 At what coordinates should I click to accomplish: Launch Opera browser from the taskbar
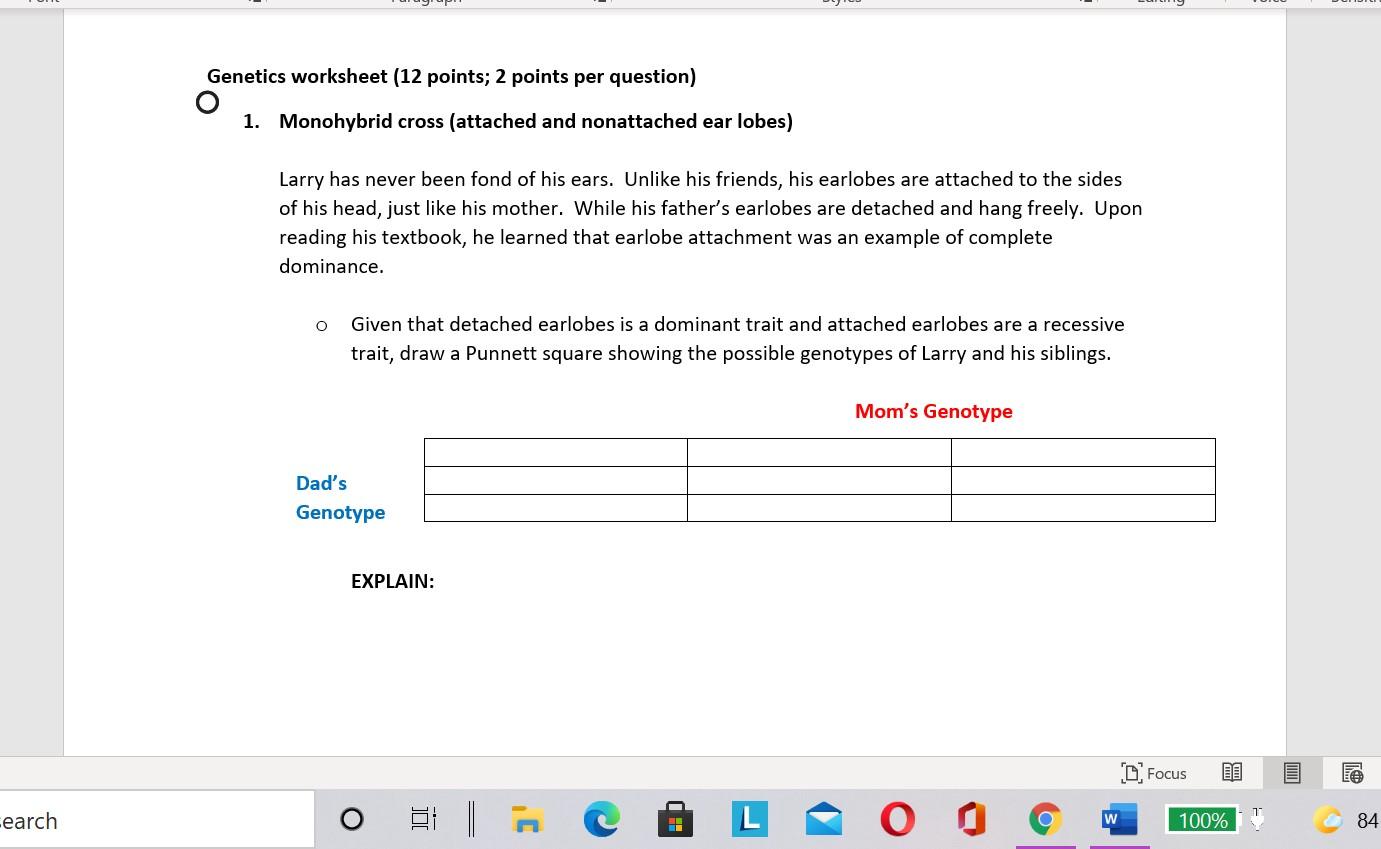pos(897,820)
